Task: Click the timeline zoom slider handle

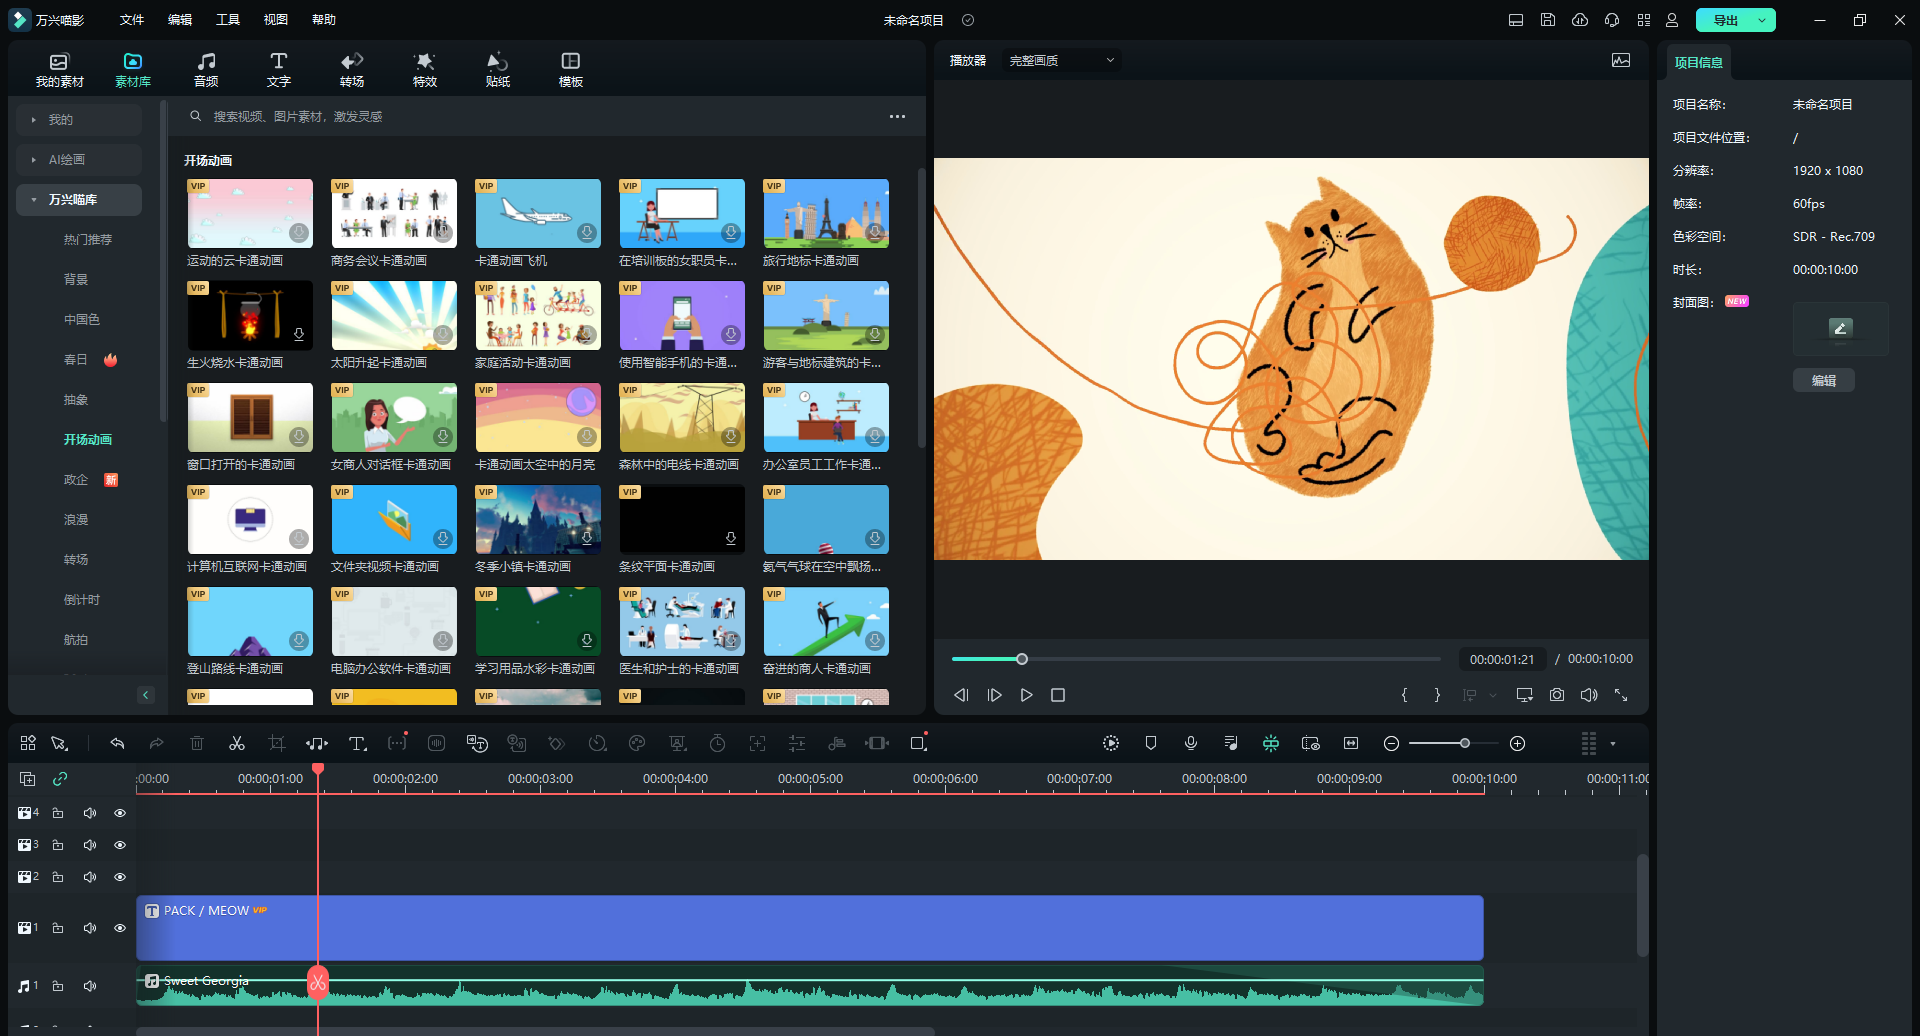Action: (1465, 743)
